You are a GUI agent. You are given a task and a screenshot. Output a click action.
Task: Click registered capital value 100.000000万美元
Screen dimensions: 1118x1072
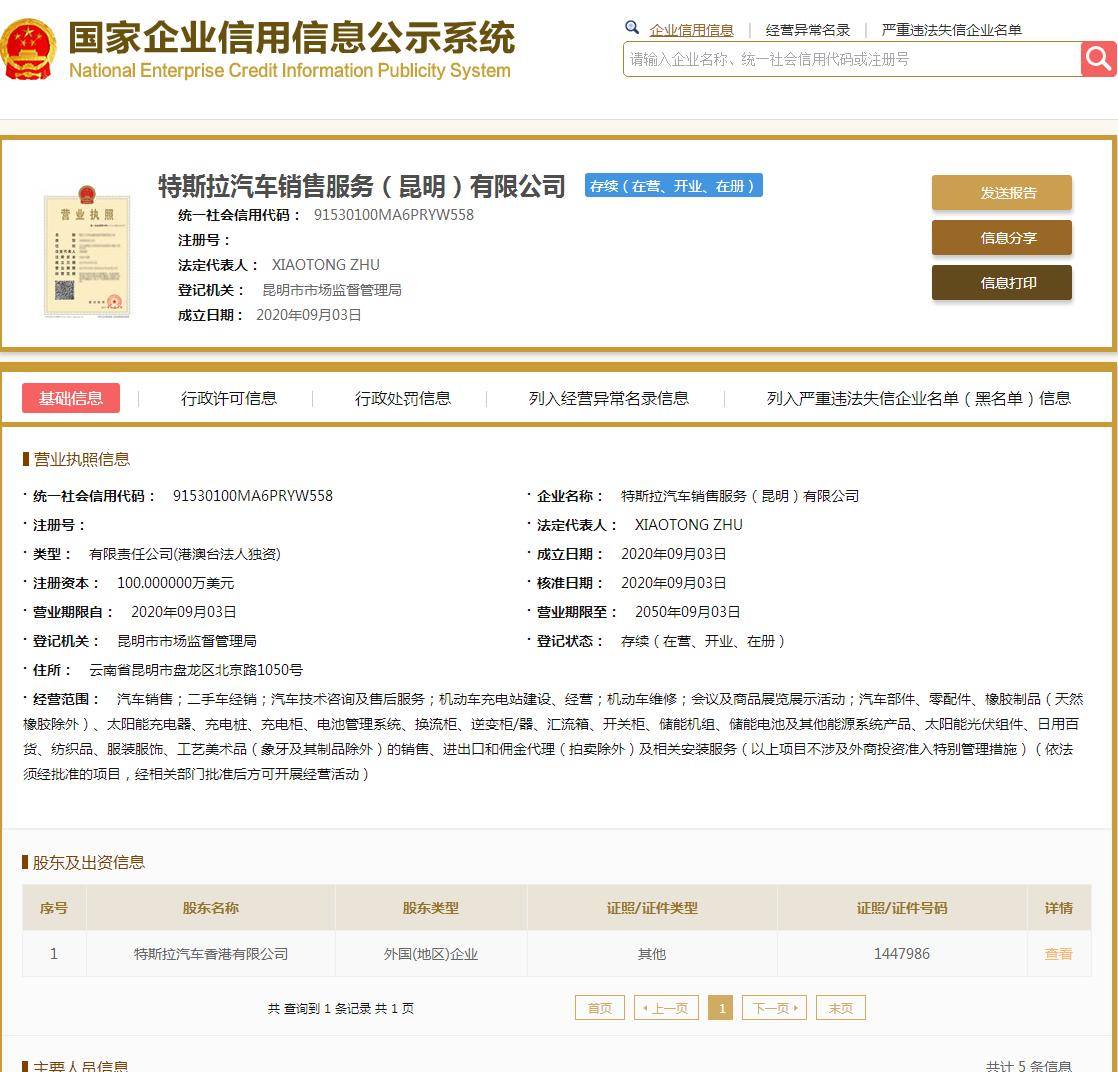click(175, 583)
